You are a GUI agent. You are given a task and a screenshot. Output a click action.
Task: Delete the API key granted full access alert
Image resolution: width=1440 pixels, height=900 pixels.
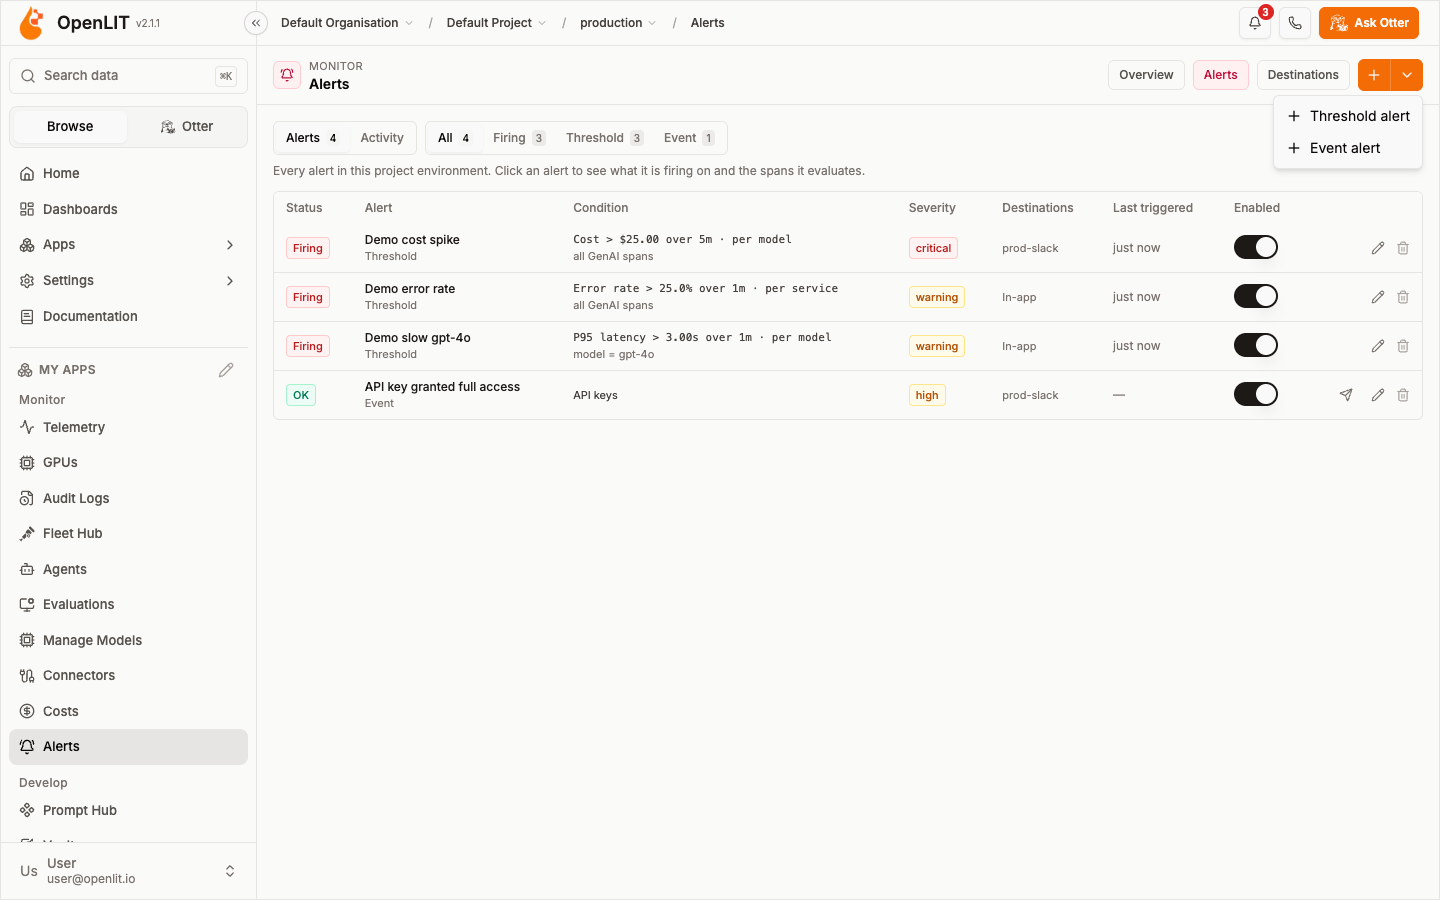point(1403,395)
